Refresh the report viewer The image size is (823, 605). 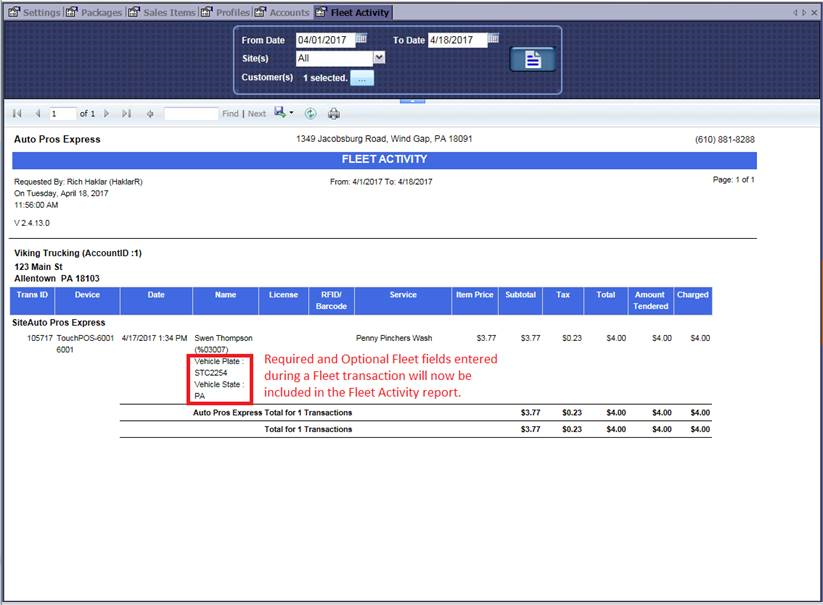click(311, 113)
